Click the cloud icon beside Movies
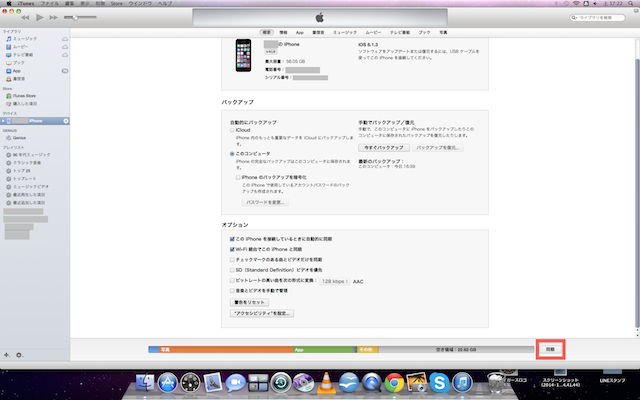This screenshot has width=640, height=400. pos(64,47)
